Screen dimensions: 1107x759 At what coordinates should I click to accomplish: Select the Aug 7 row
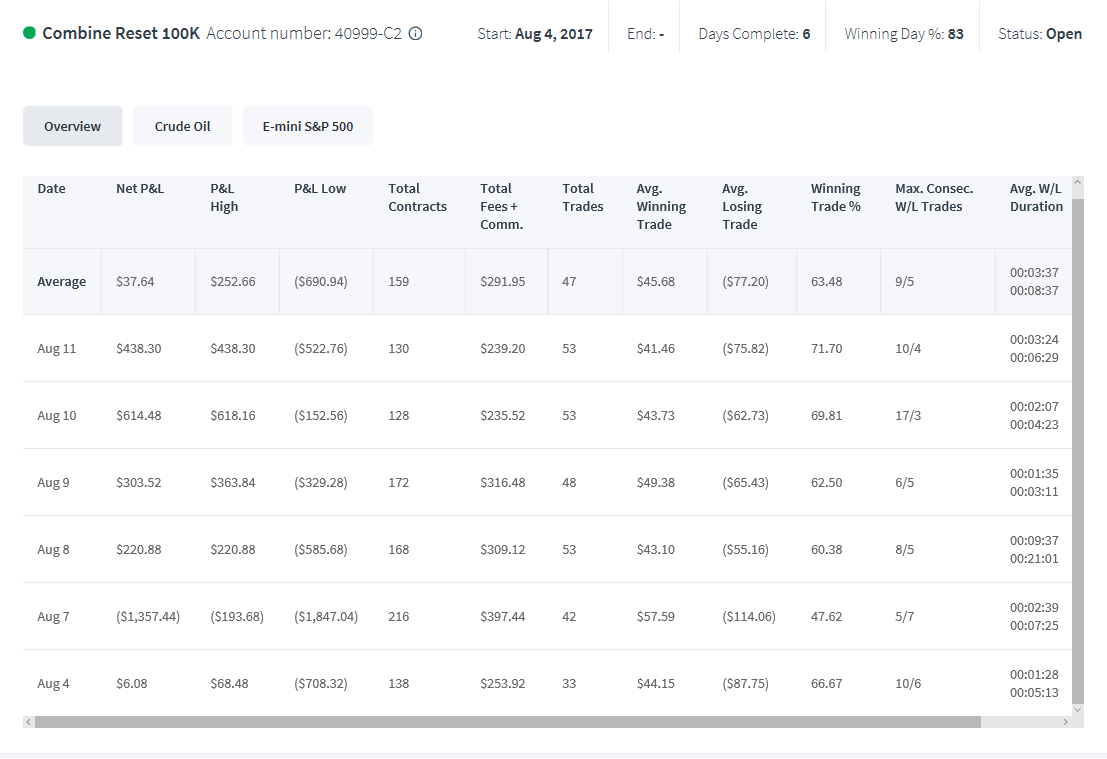click(547, 616)
